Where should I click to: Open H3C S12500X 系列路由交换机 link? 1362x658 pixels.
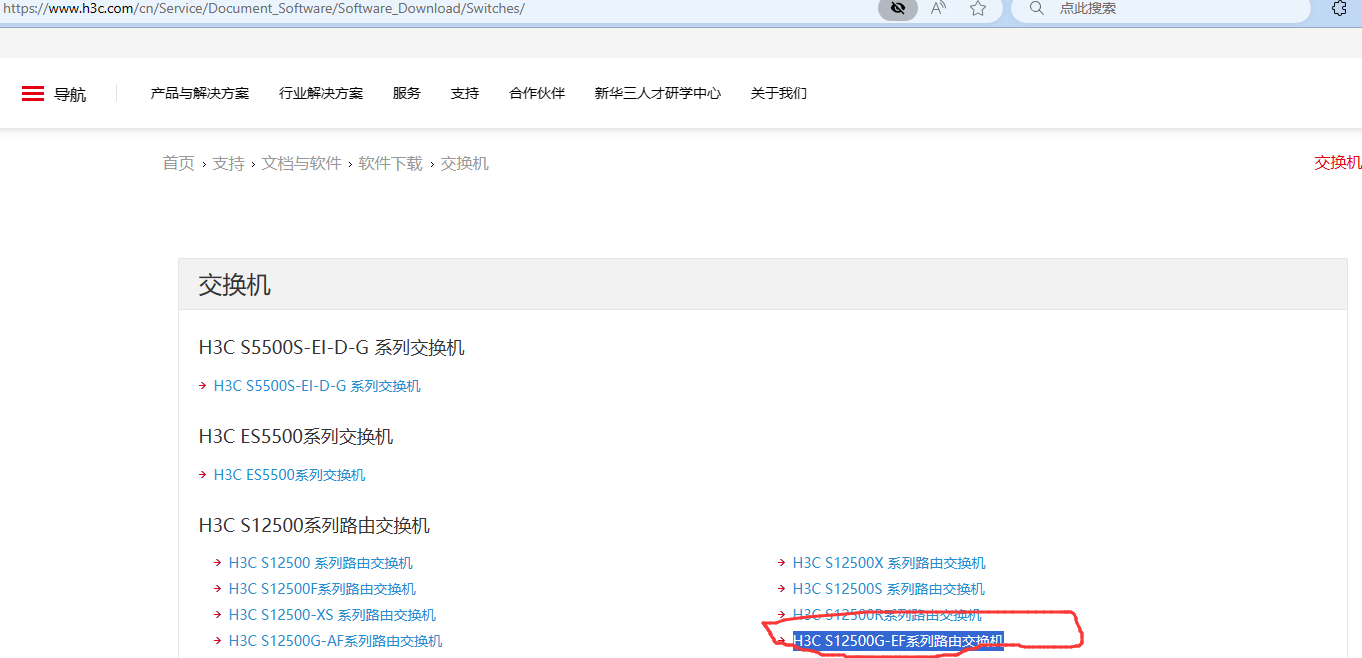[889, 563]
